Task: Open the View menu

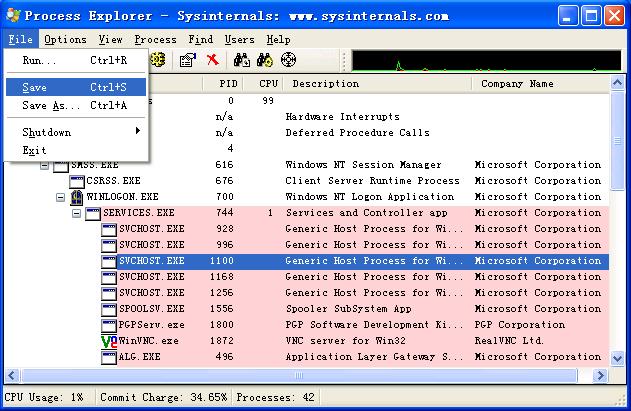Action: click(110, 39)
